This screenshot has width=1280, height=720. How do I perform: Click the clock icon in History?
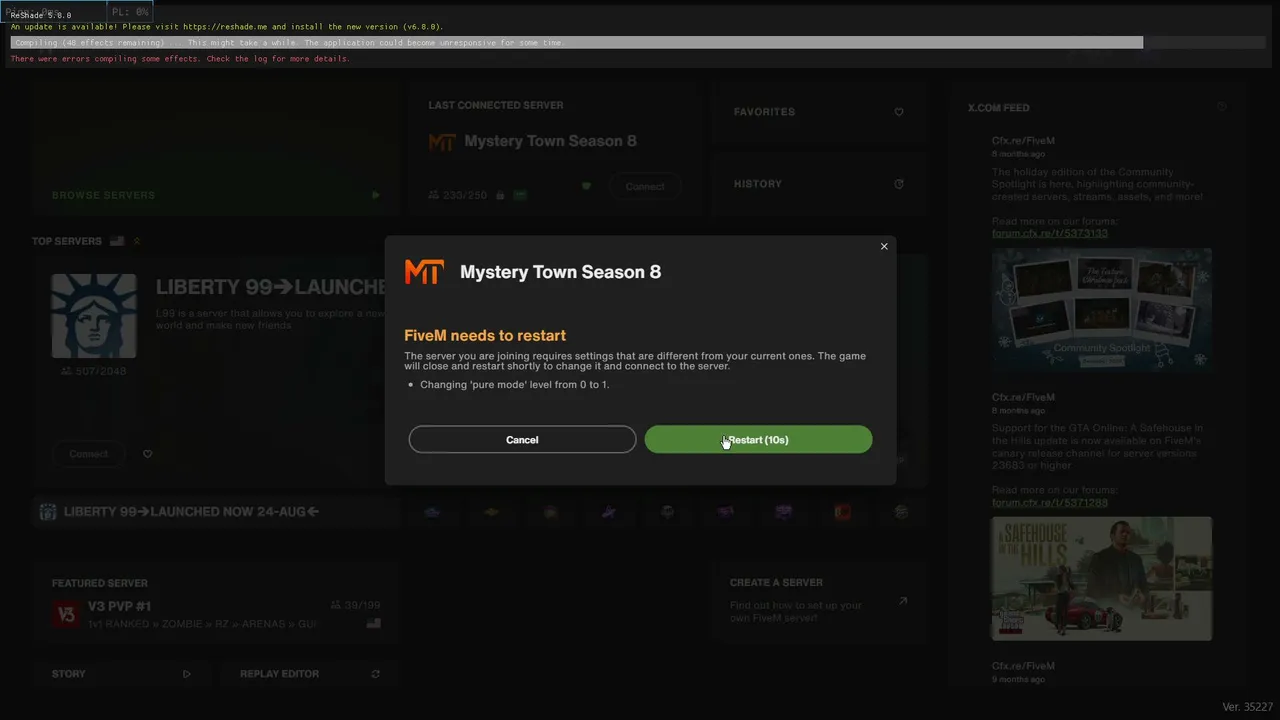pyautogui.click(x=899, y=184)
